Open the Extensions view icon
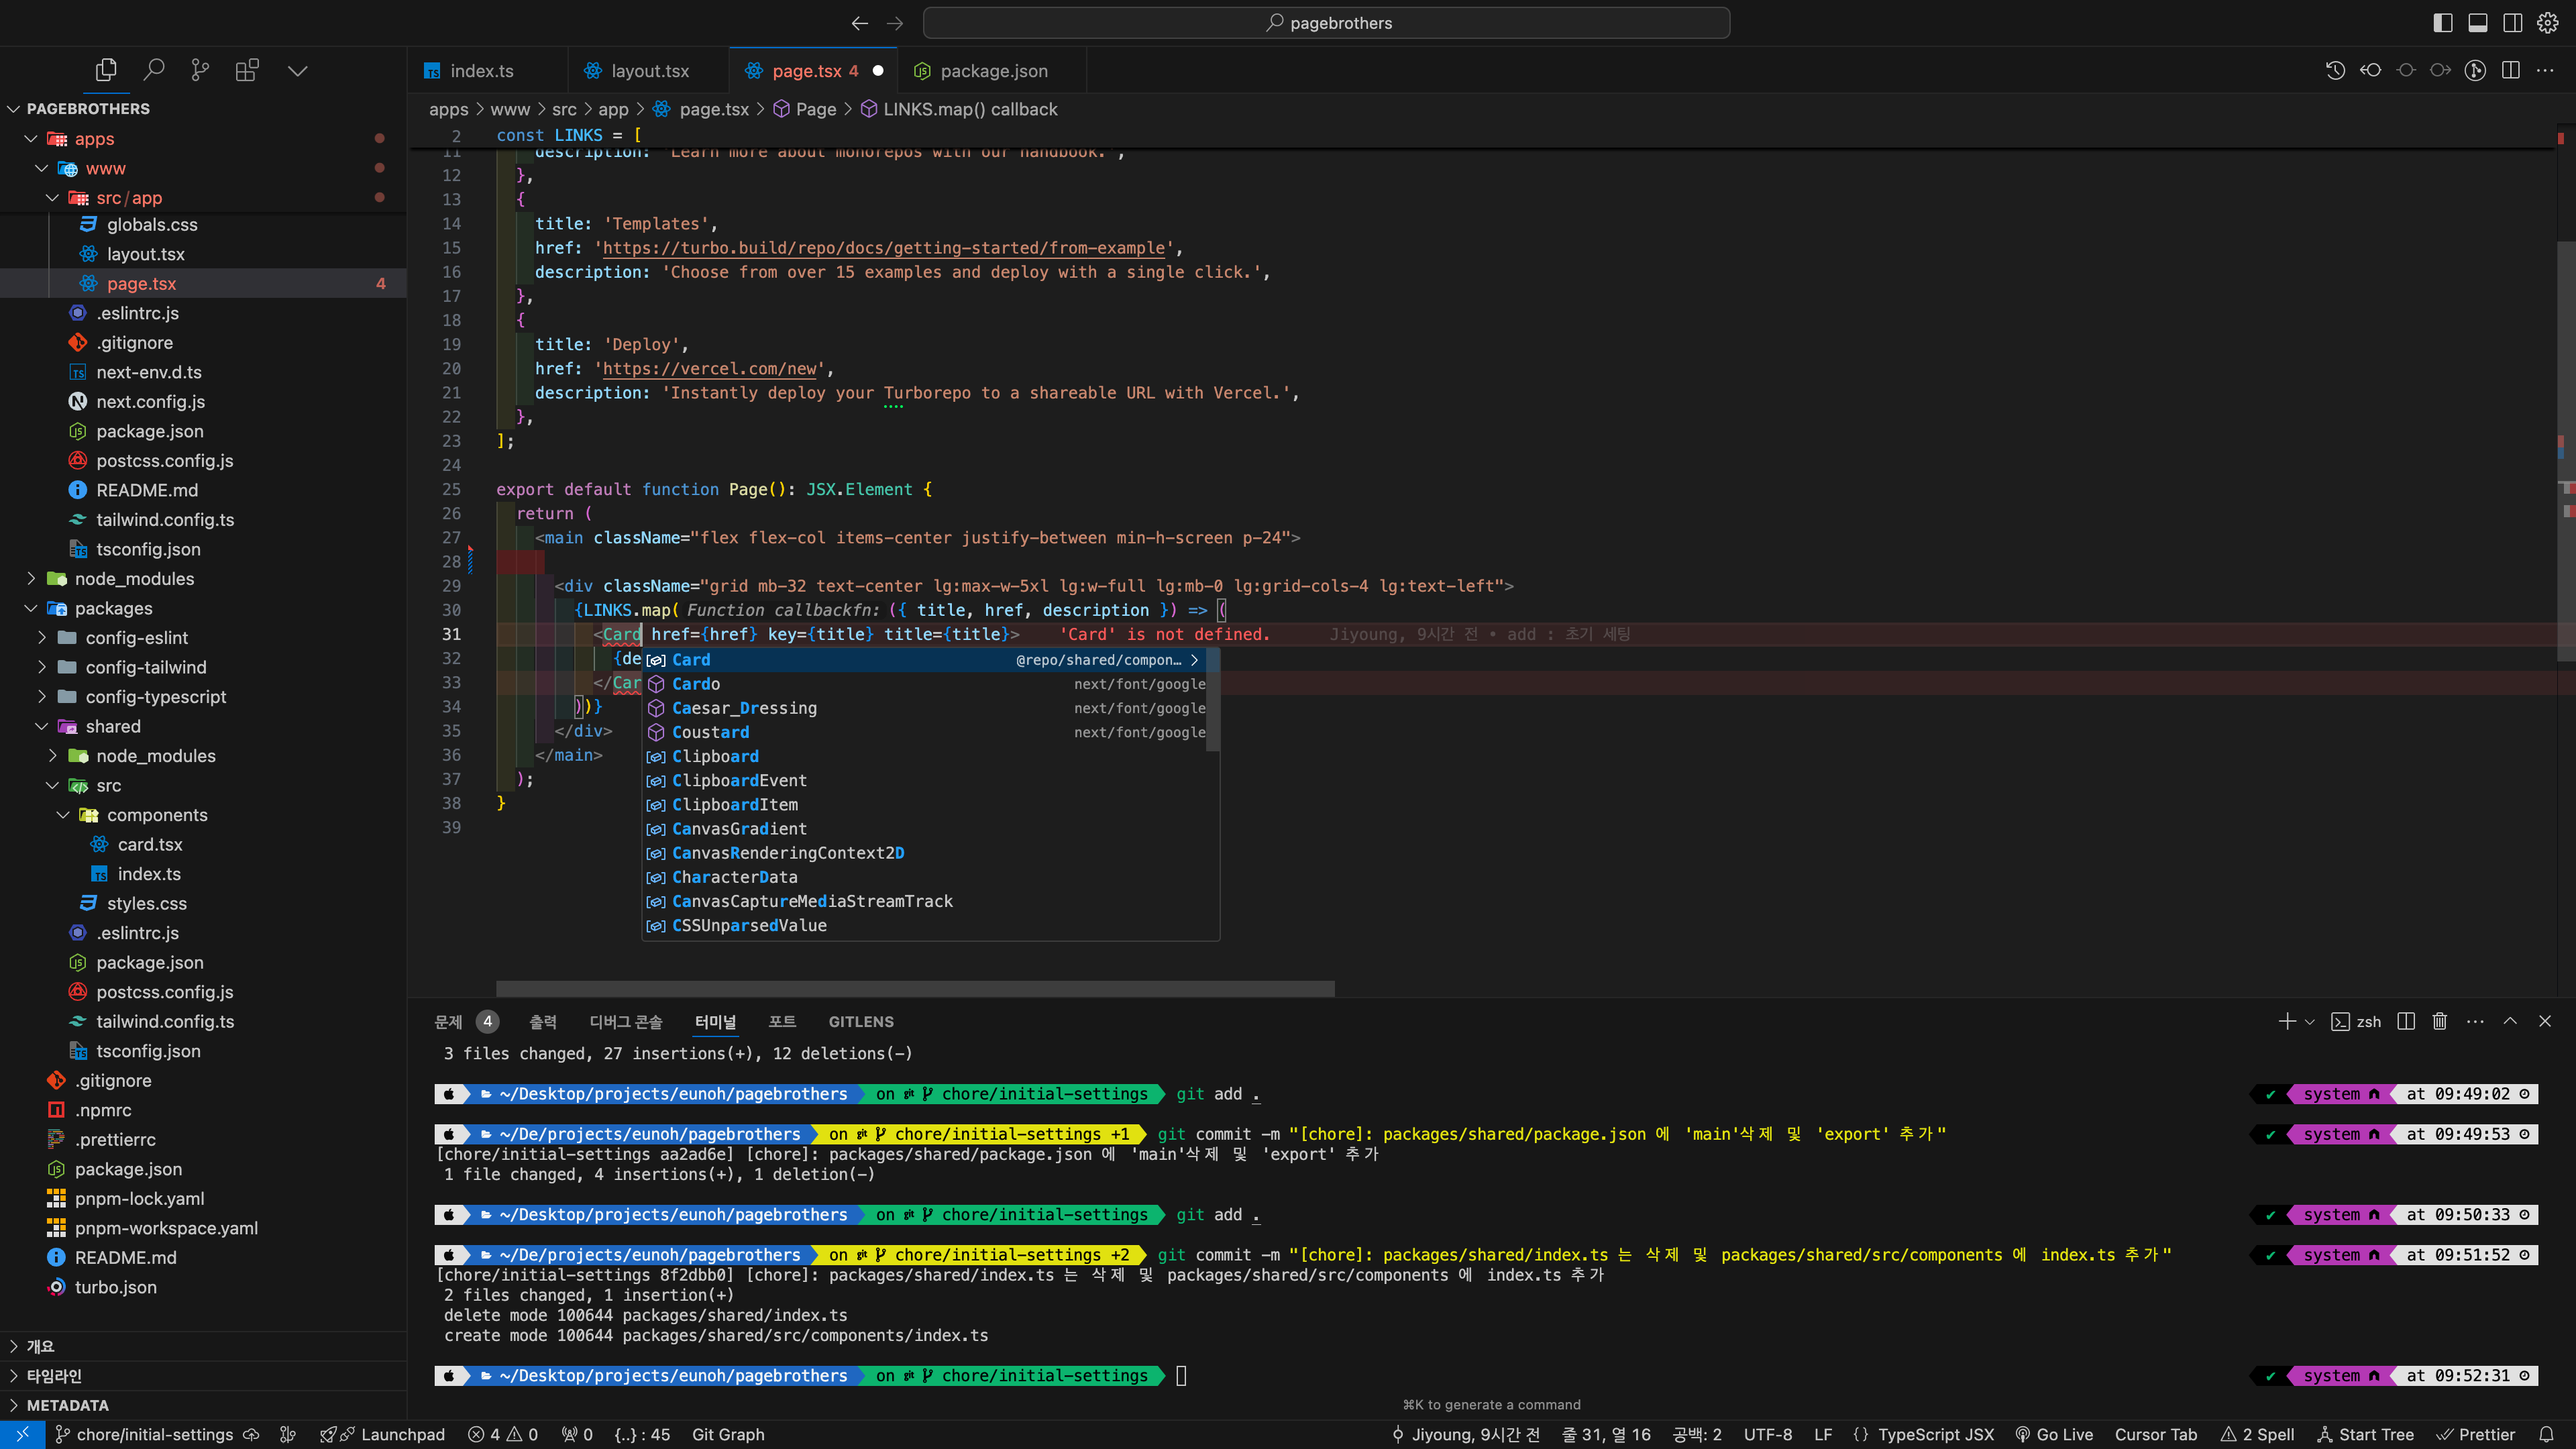Viewport: 2576px width, 1449px height. 246,70
